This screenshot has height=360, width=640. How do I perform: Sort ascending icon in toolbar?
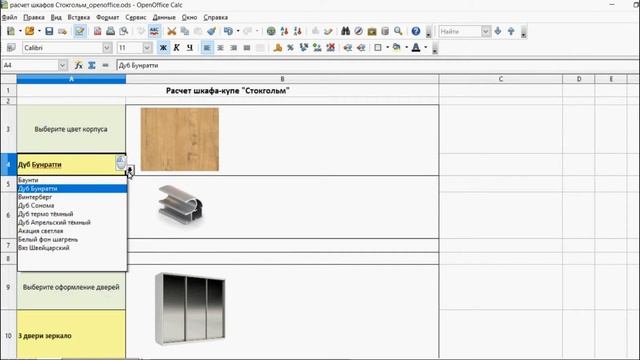pyautogui.click(x=284, y=31)
